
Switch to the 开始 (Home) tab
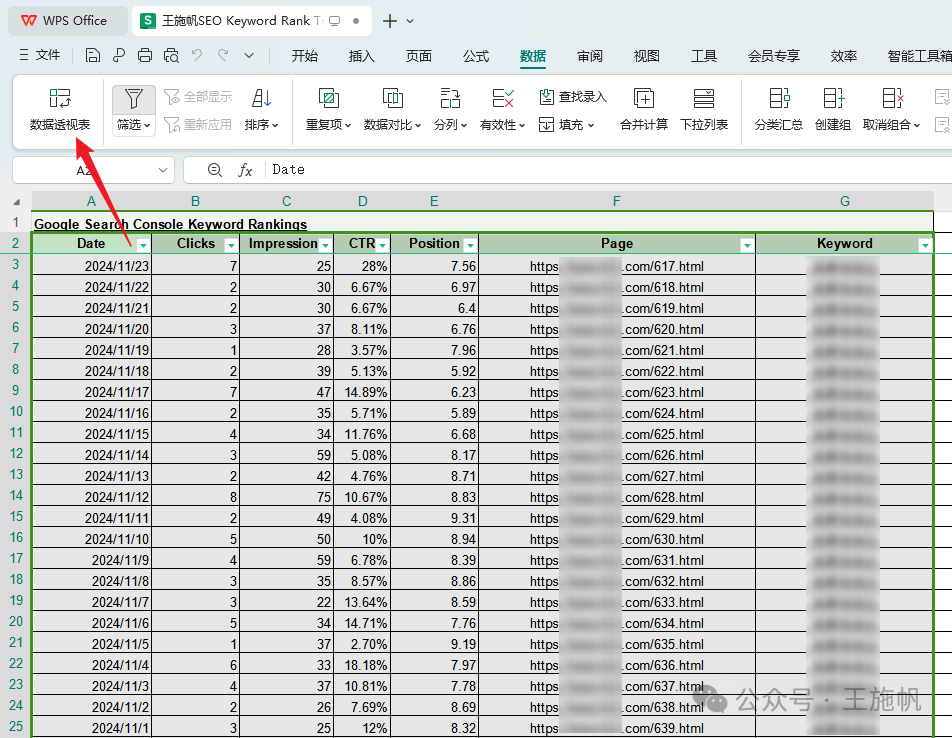pyautogui.click(x=304, y=56)
